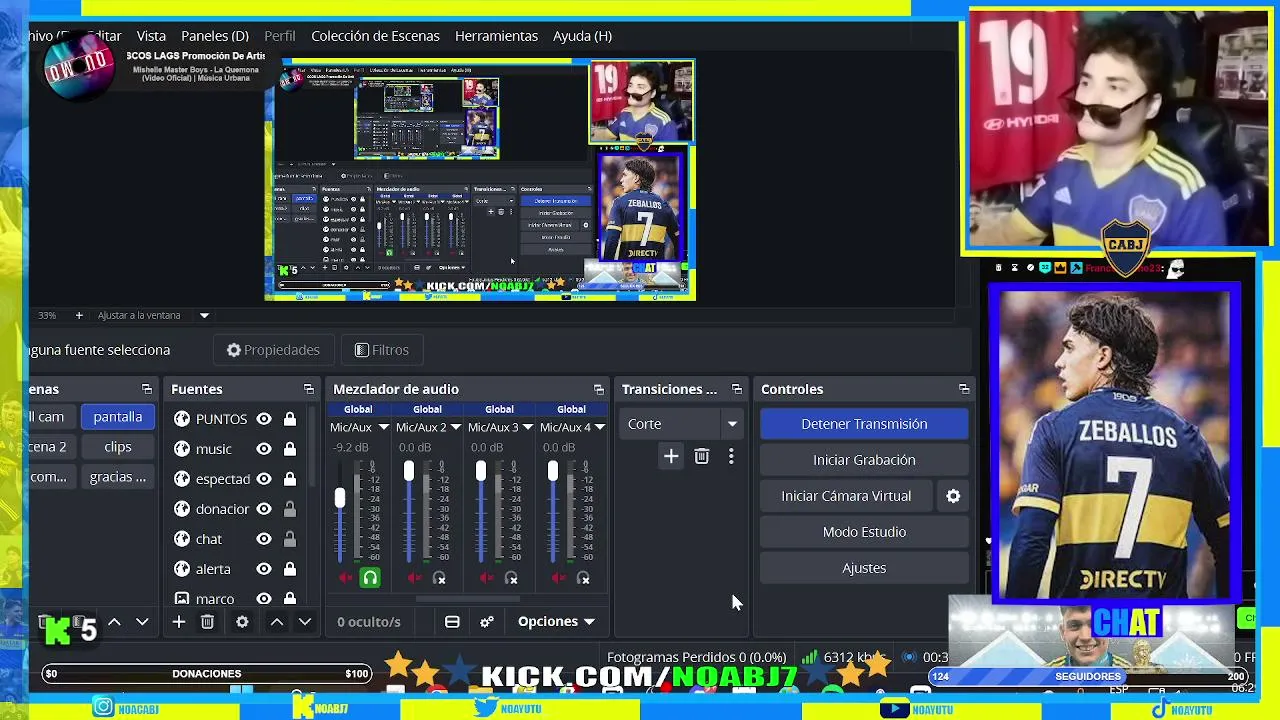Viewport: 1280px width, 720px height.
Task: Lock the donacion source
Action: [290, 509]
